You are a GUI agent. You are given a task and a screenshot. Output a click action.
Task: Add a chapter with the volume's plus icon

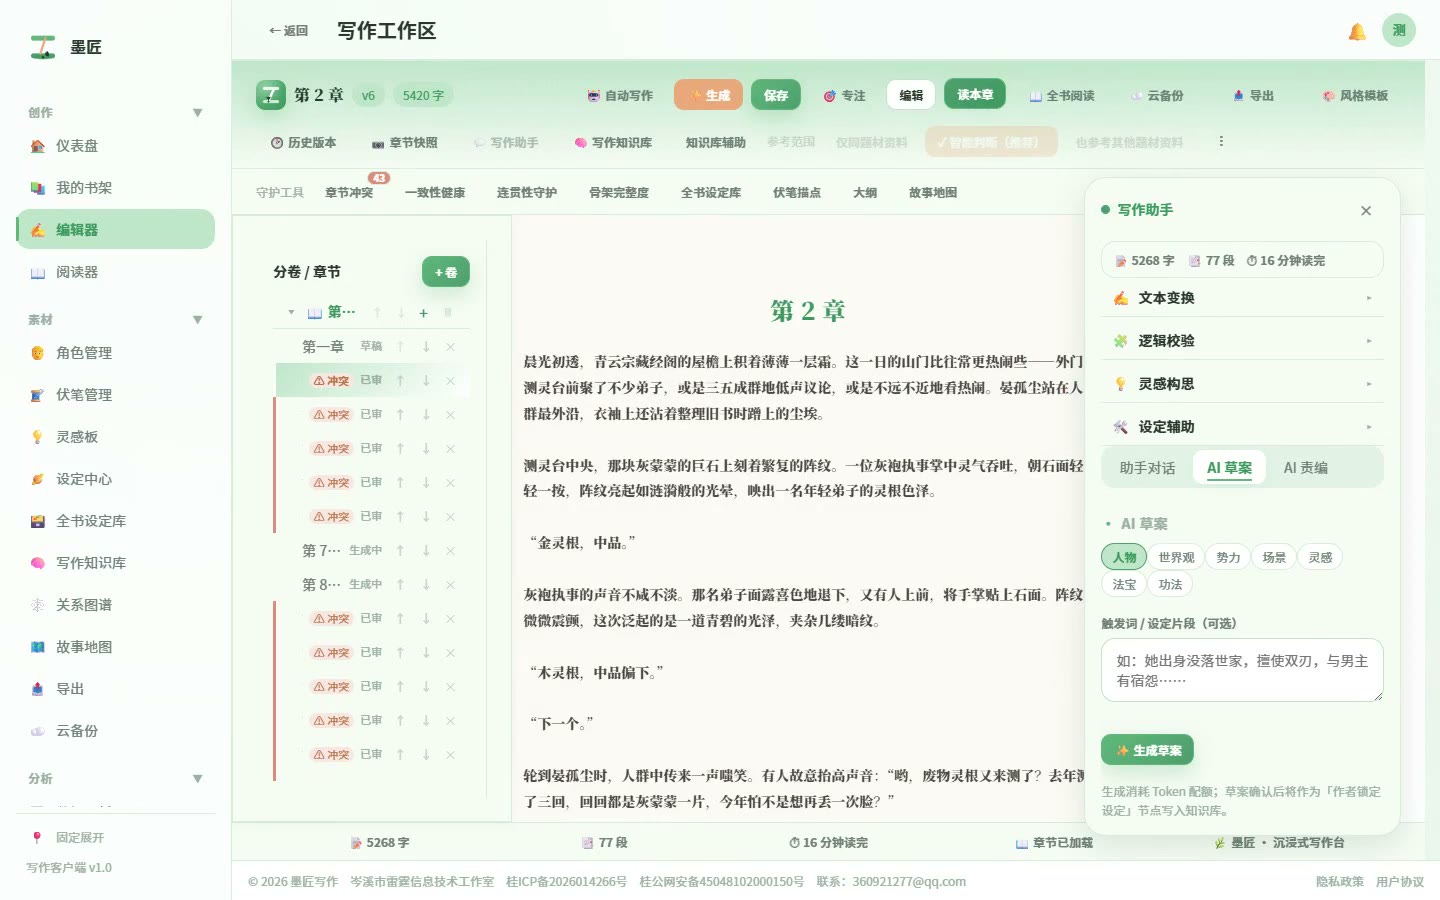point(424,313)
